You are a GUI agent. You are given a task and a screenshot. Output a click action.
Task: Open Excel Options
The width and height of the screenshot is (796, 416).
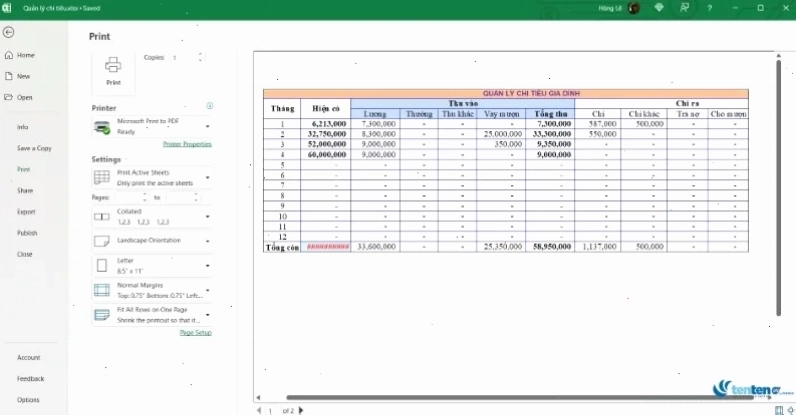[x=28, y=400]
